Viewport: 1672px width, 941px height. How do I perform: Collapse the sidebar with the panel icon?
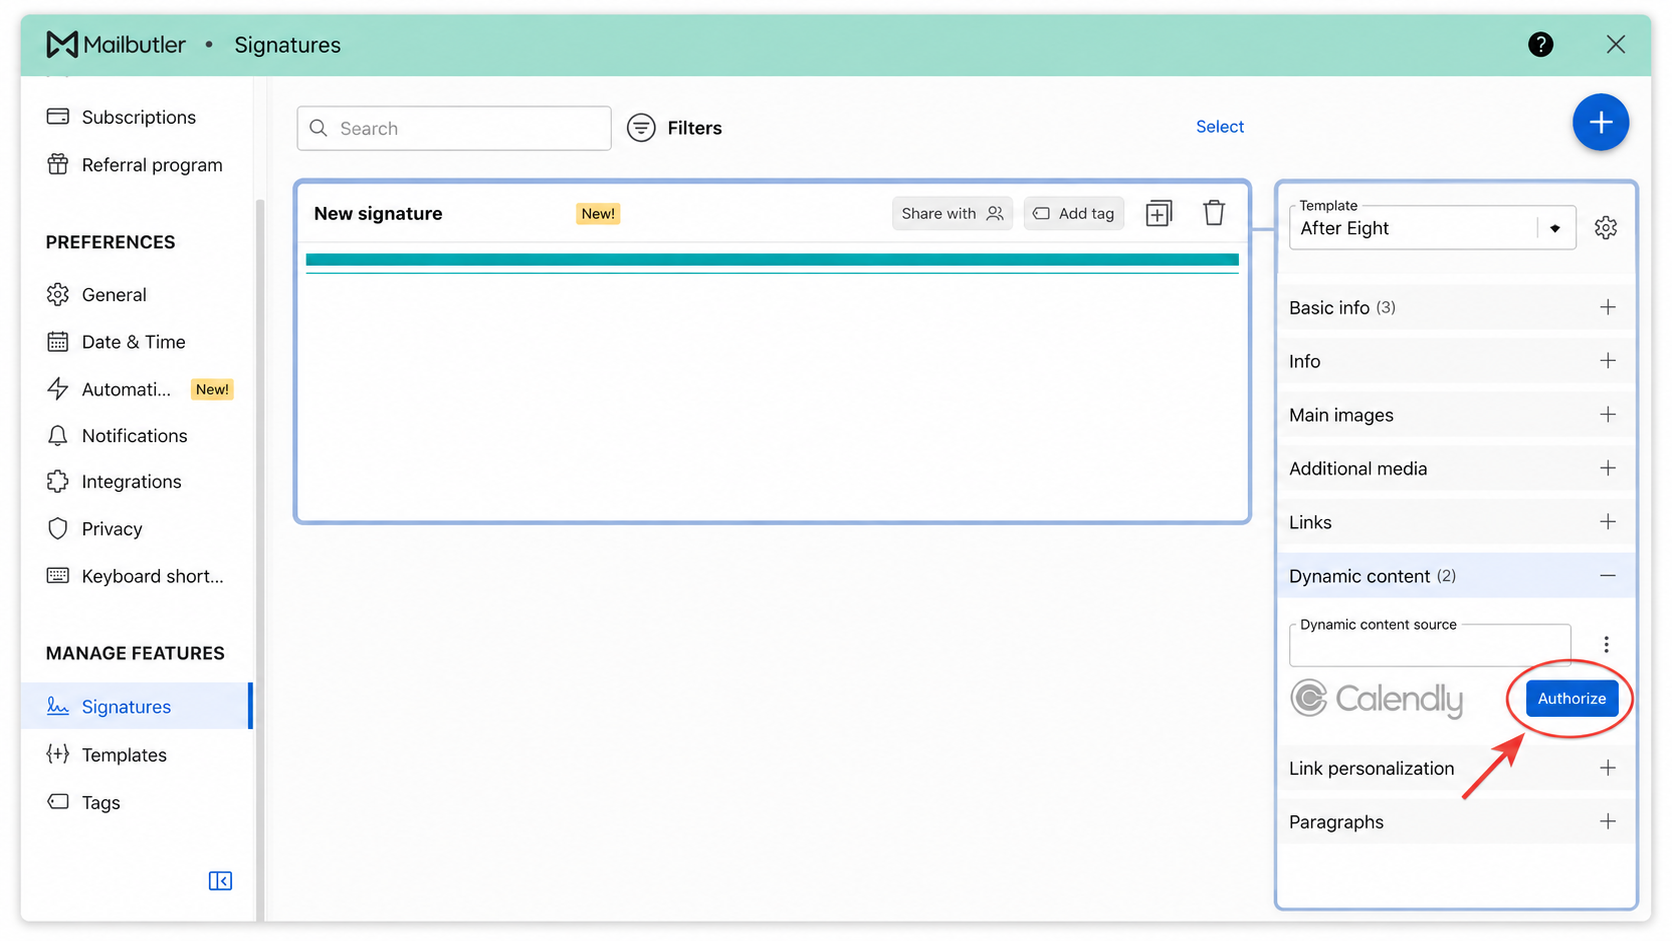pyautogui.click(x=220, y=881)
